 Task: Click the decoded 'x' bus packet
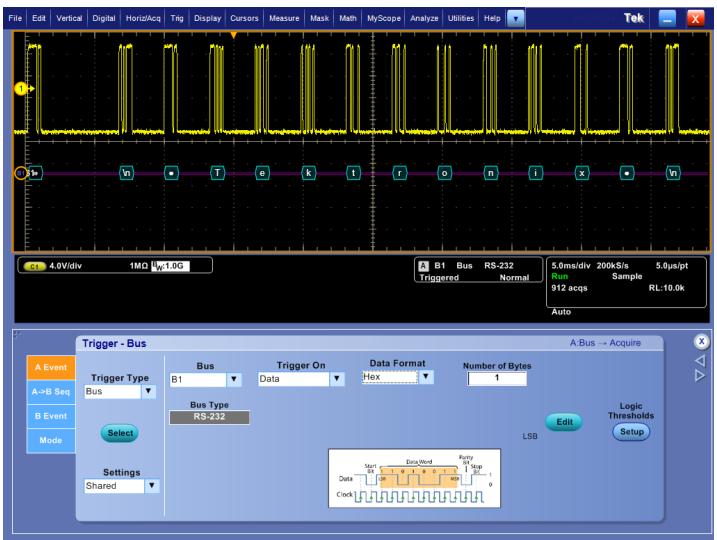582,173
